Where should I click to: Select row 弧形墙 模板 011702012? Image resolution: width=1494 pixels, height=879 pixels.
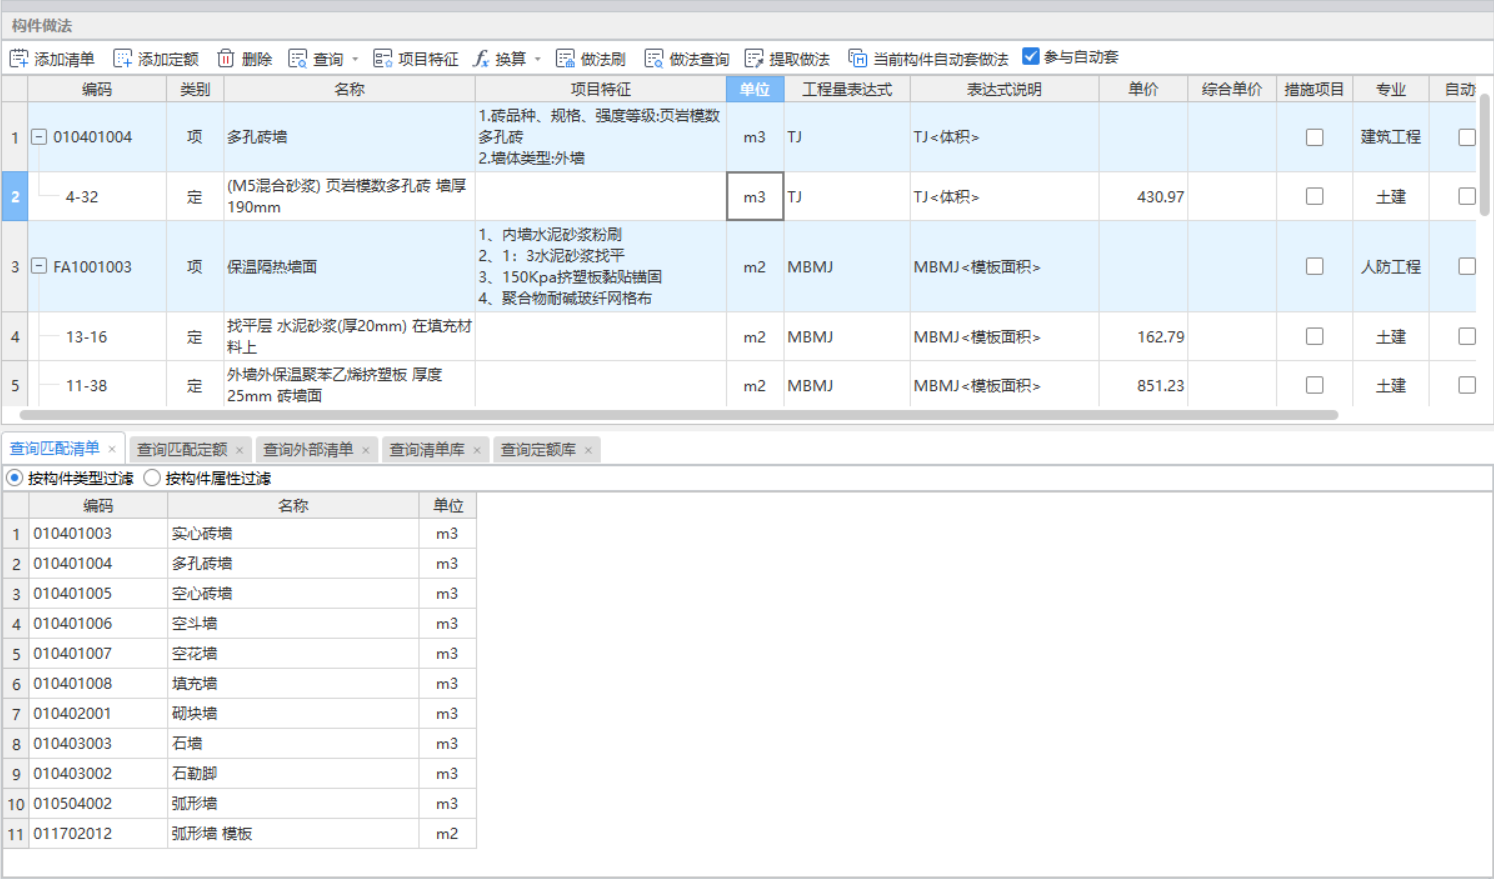coord(240,834)
